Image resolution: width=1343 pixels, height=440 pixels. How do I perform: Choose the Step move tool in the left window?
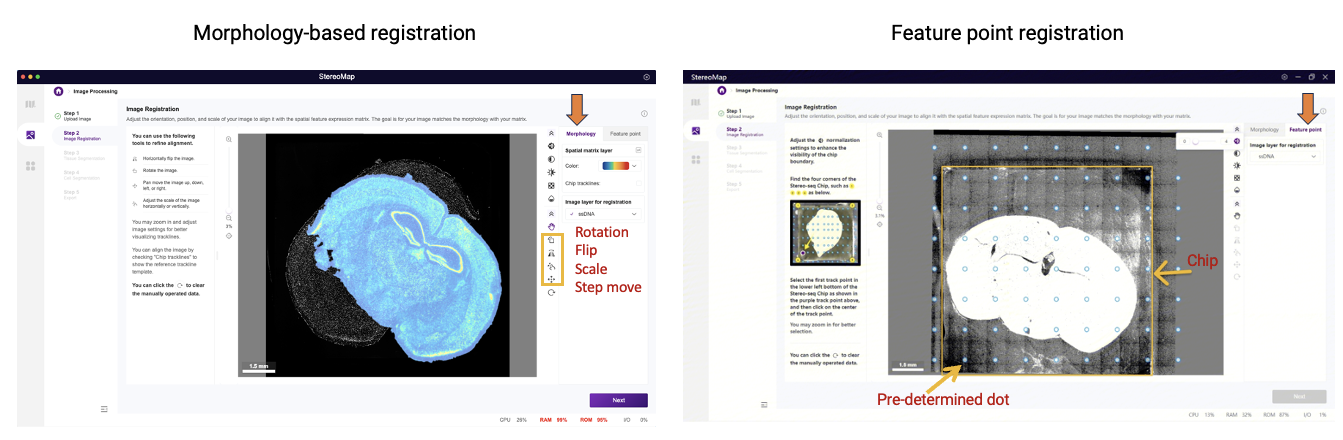[x=552, y=279]
